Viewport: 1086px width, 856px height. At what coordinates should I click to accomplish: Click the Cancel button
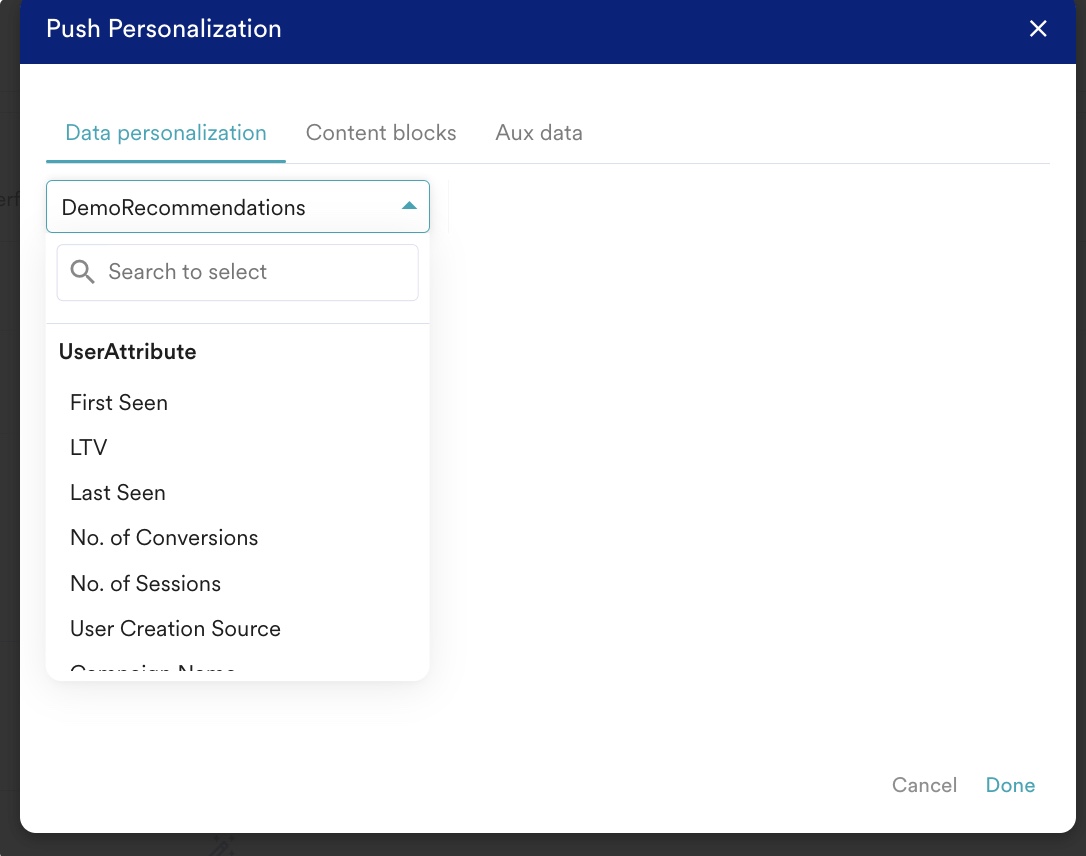(x=924, y=785)
